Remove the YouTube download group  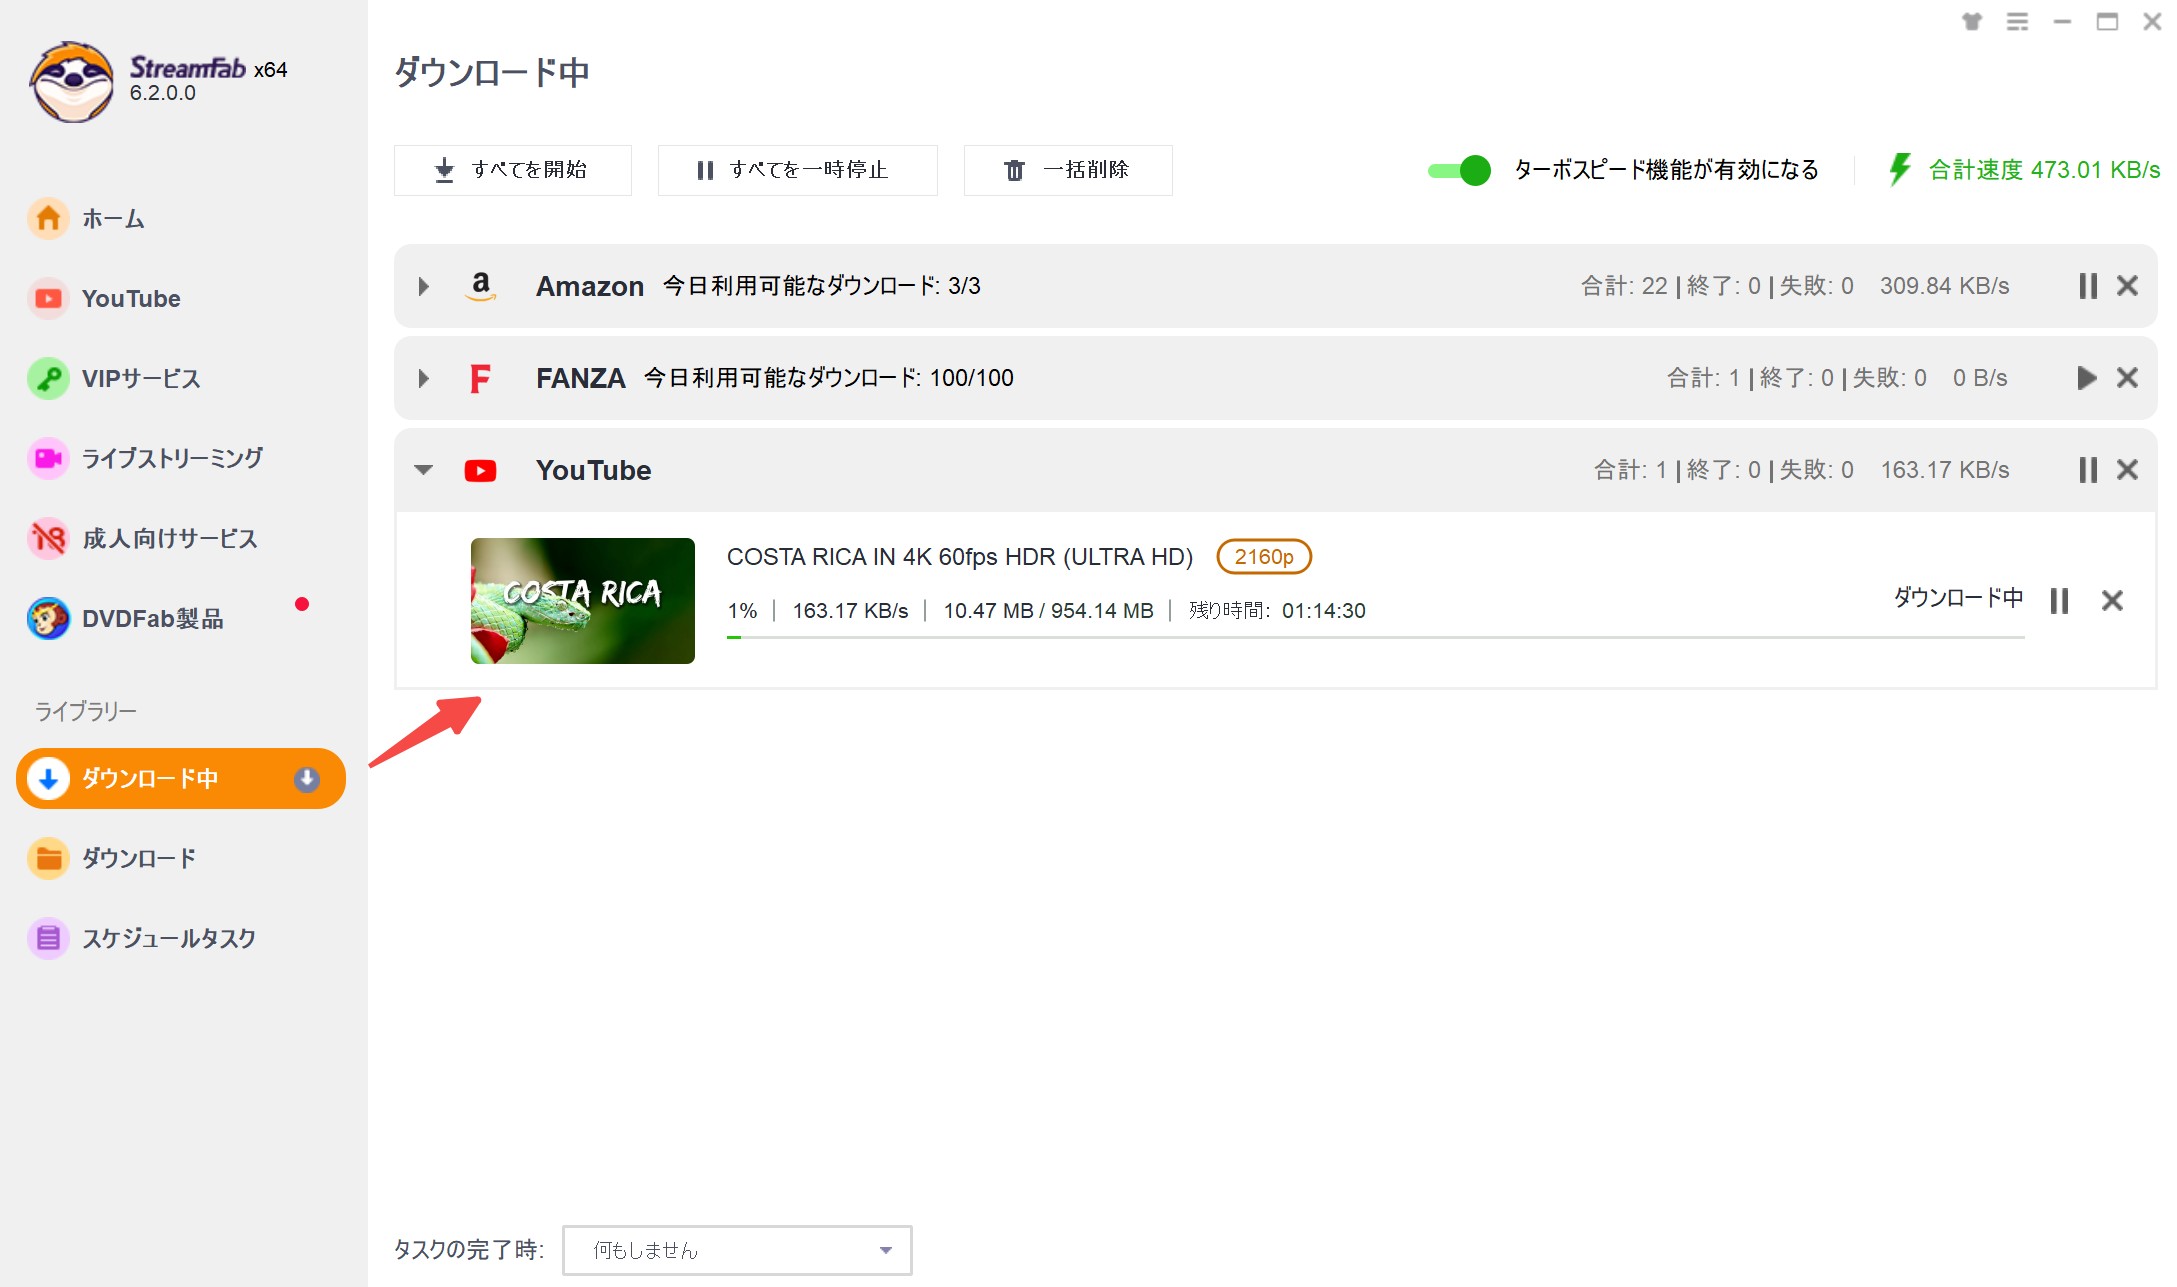pos(2127,470)
